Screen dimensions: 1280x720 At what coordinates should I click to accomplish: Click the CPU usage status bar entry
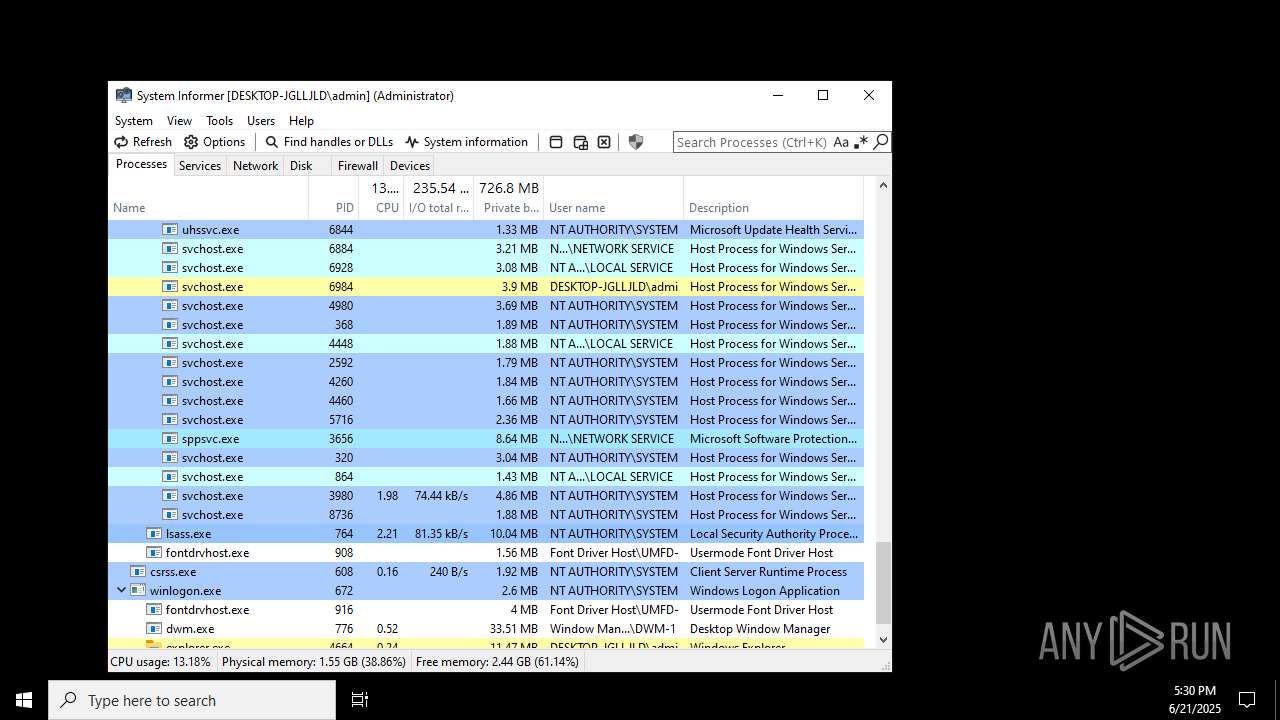point(161,662)
